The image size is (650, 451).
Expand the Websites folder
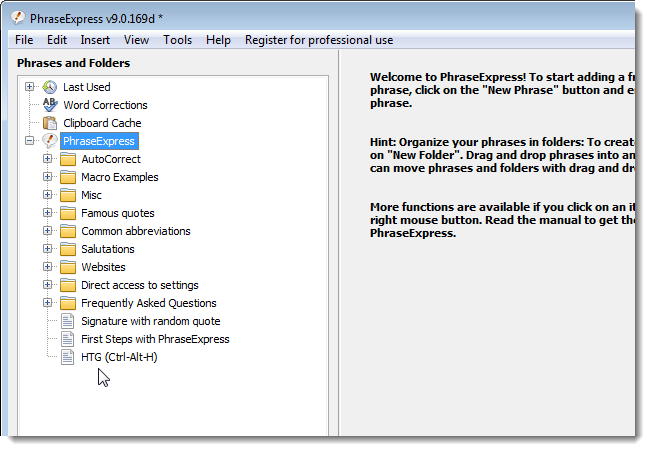[48, 267]
